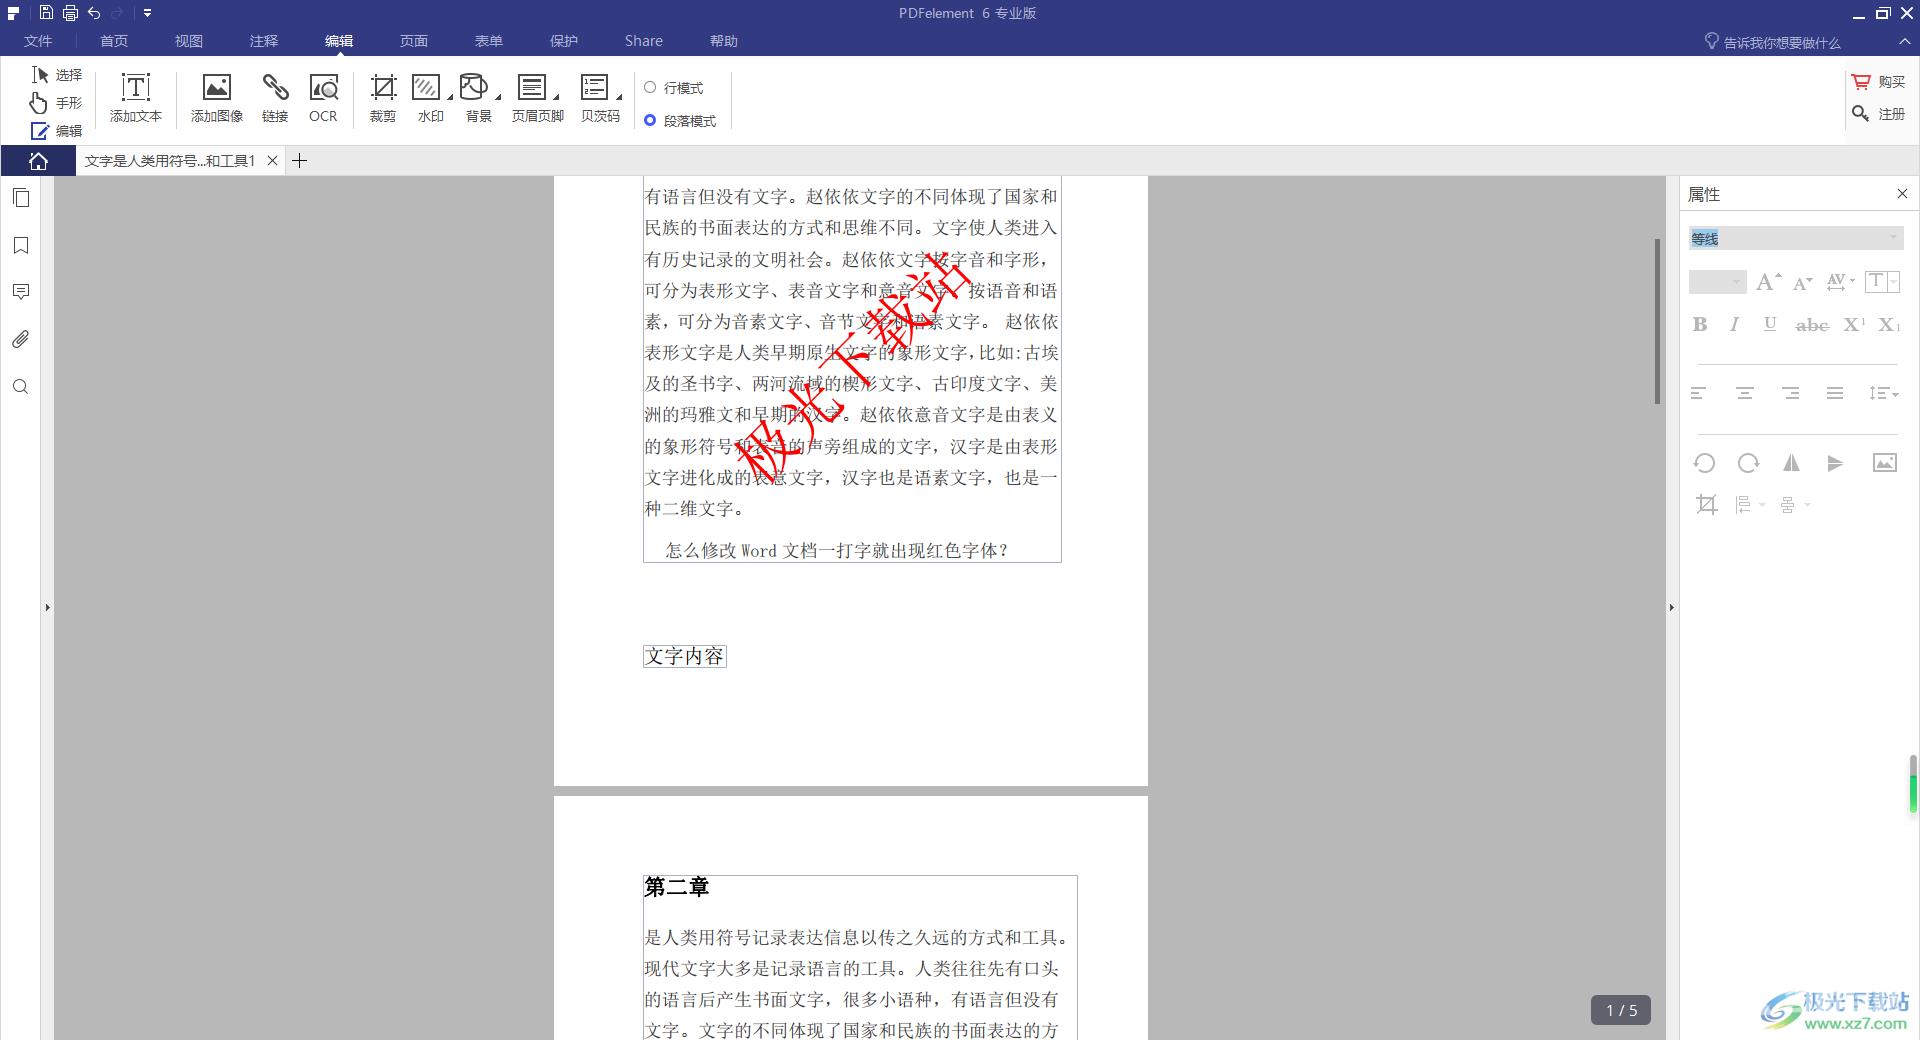Click the Print icon in the title bar
The height and width of the screenshot is (1040, 1920).
pyautogui.click(x=70, y=13)
